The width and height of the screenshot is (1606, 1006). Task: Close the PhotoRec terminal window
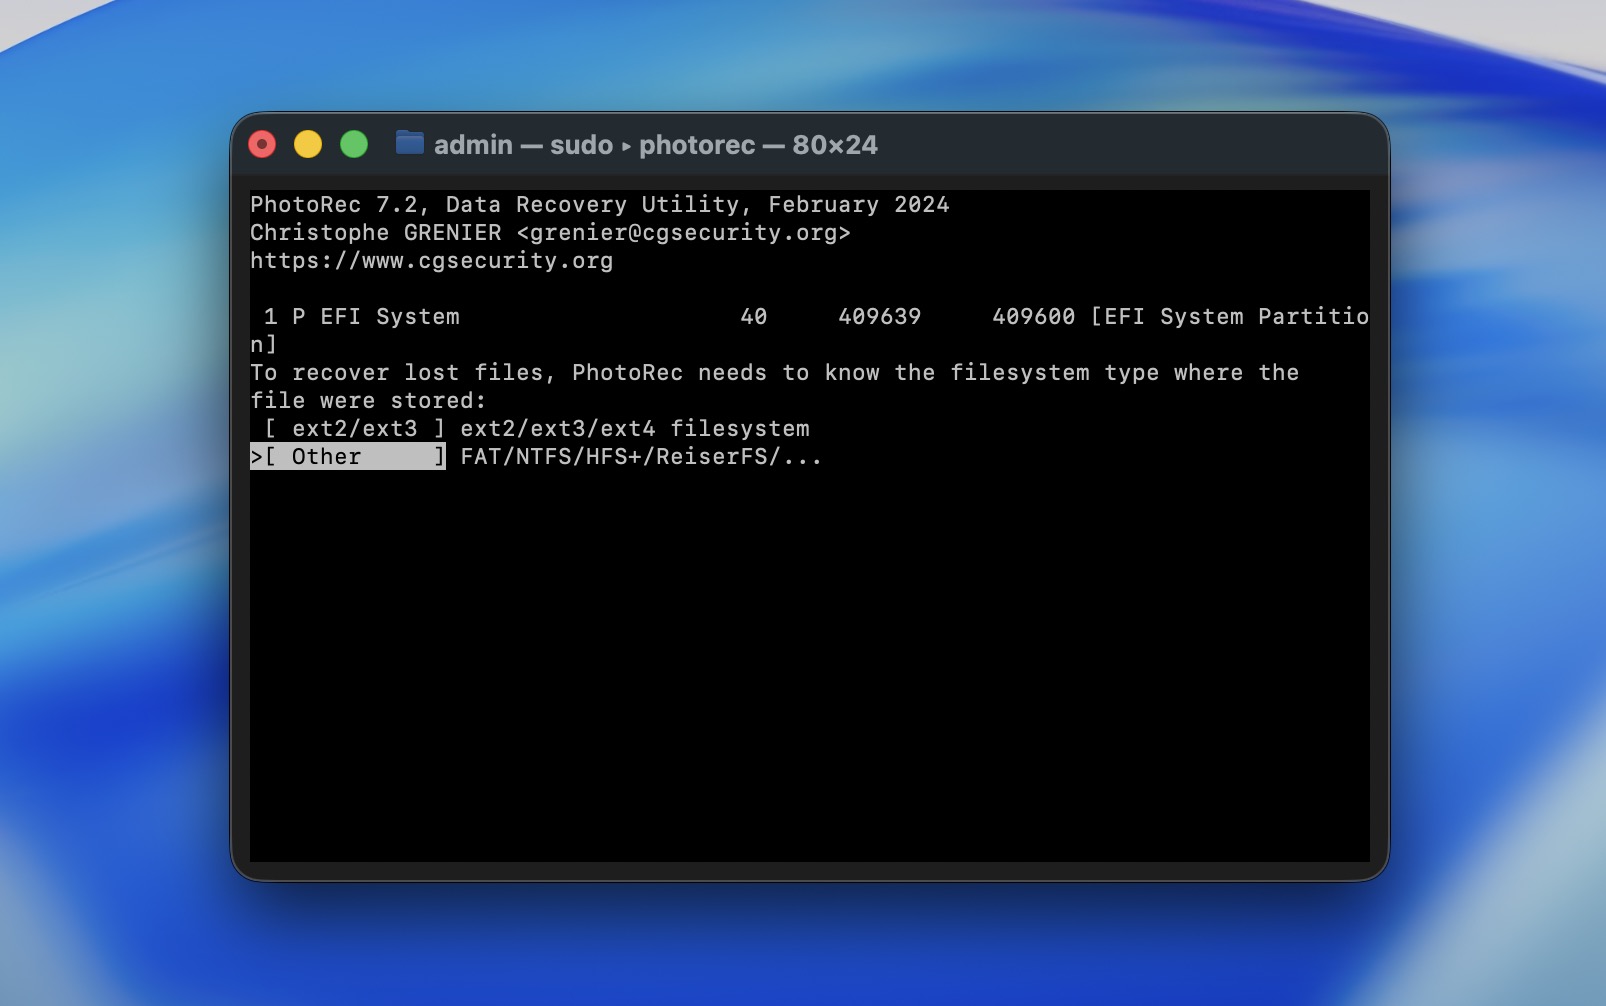click(x=262, y=145)
